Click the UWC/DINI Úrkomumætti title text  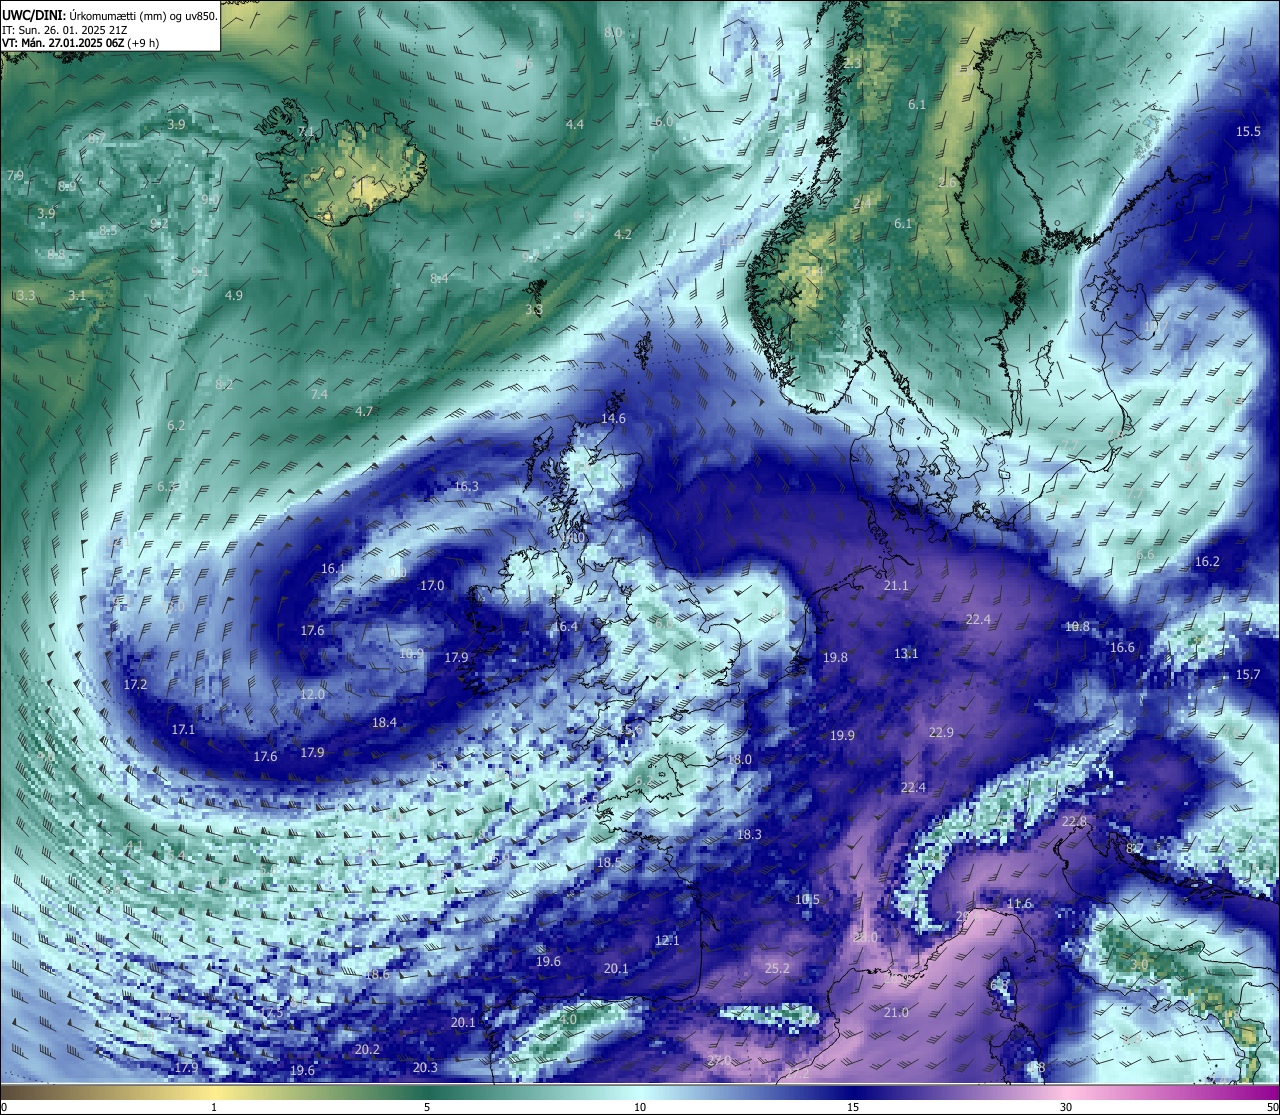pyautogui.click(x=110, y=16)
